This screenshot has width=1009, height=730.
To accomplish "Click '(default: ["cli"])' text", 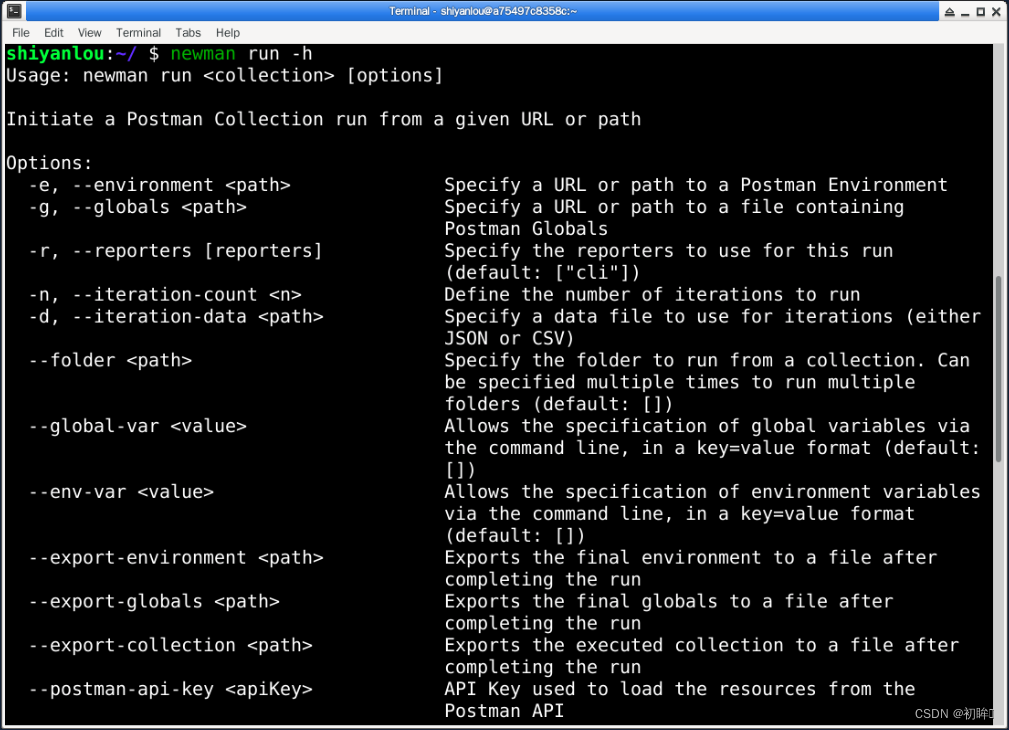I will click(542, 273).
